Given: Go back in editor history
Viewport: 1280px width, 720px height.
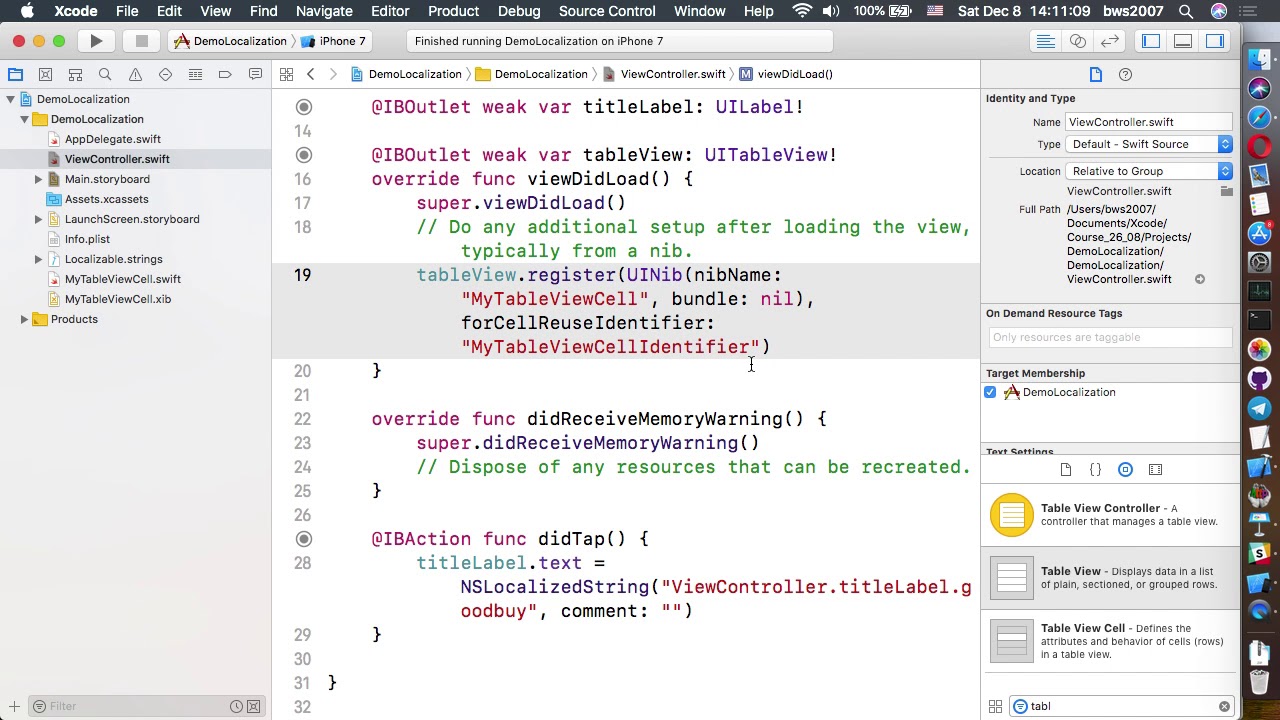Looking at the screenshot, I should pos(310,74).
